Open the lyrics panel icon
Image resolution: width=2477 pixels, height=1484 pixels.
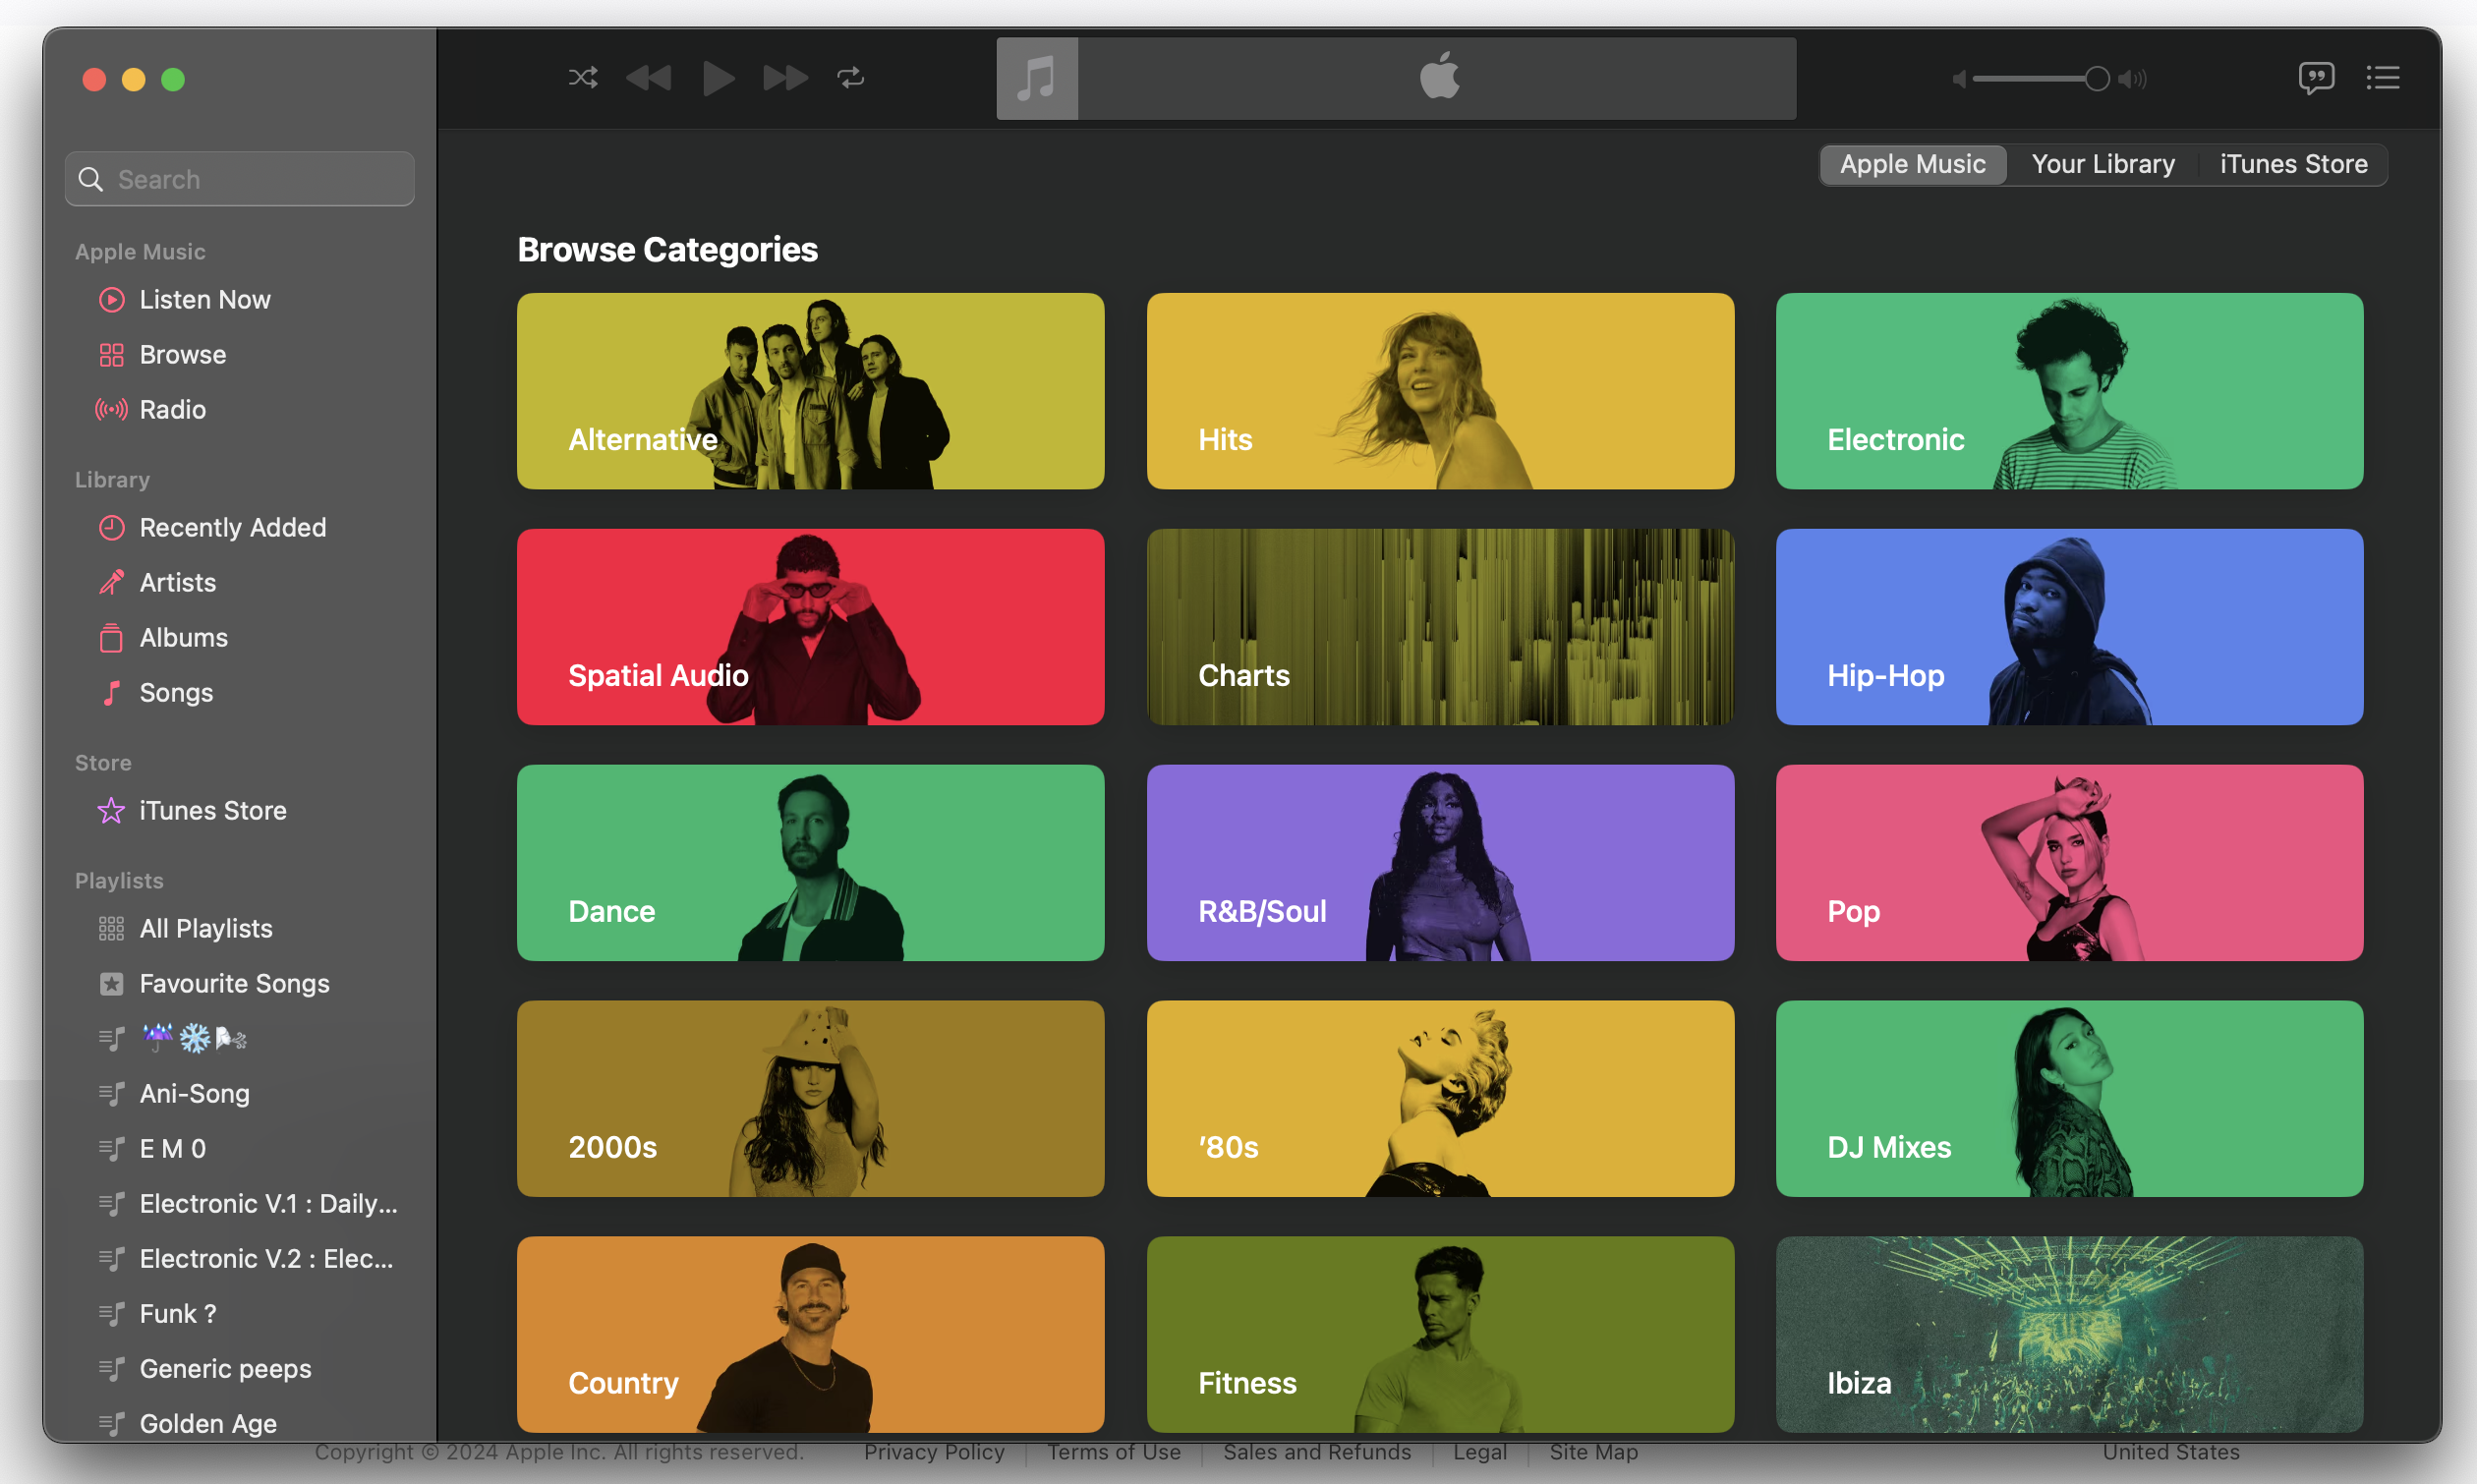point(2315,77)
